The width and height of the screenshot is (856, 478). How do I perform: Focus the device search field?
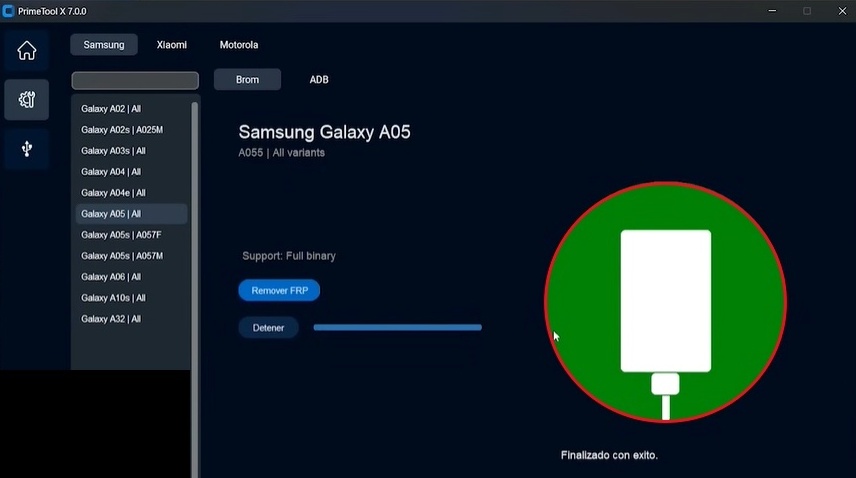(135, 80)
